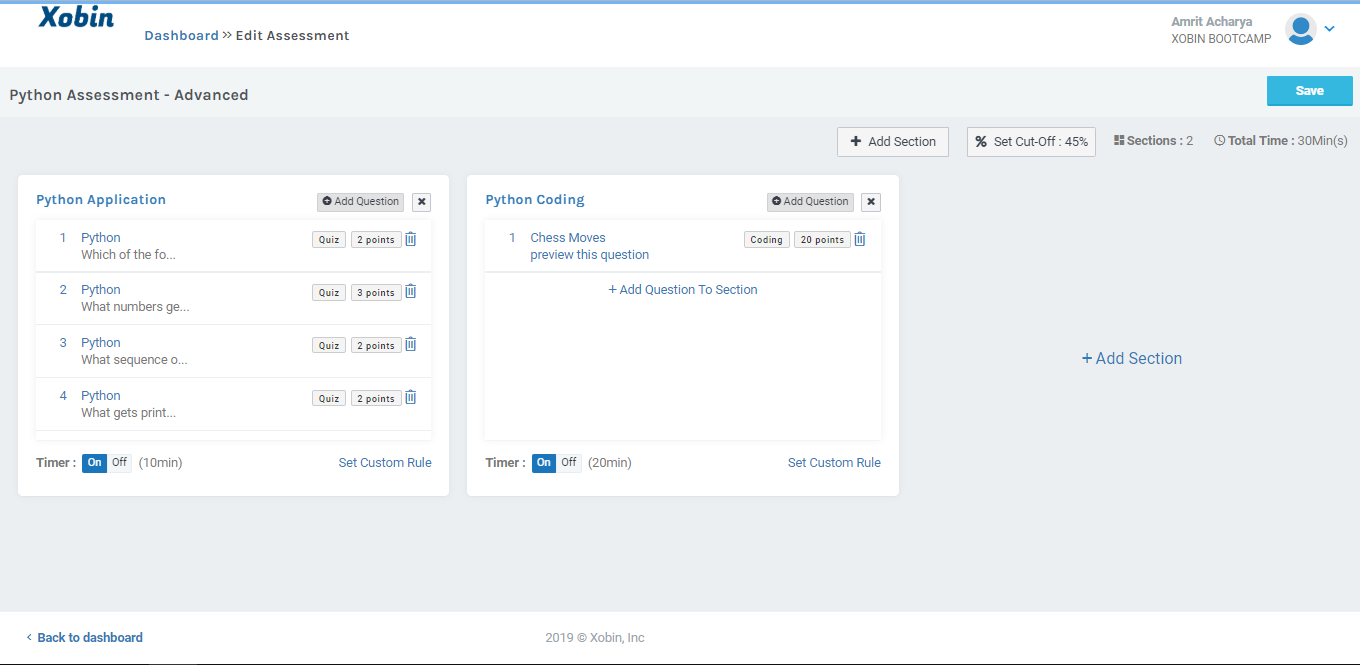This screenshot has height=665, width=1360.
Task: Click the Add Section toolbar button
Action: click(893, 142)
